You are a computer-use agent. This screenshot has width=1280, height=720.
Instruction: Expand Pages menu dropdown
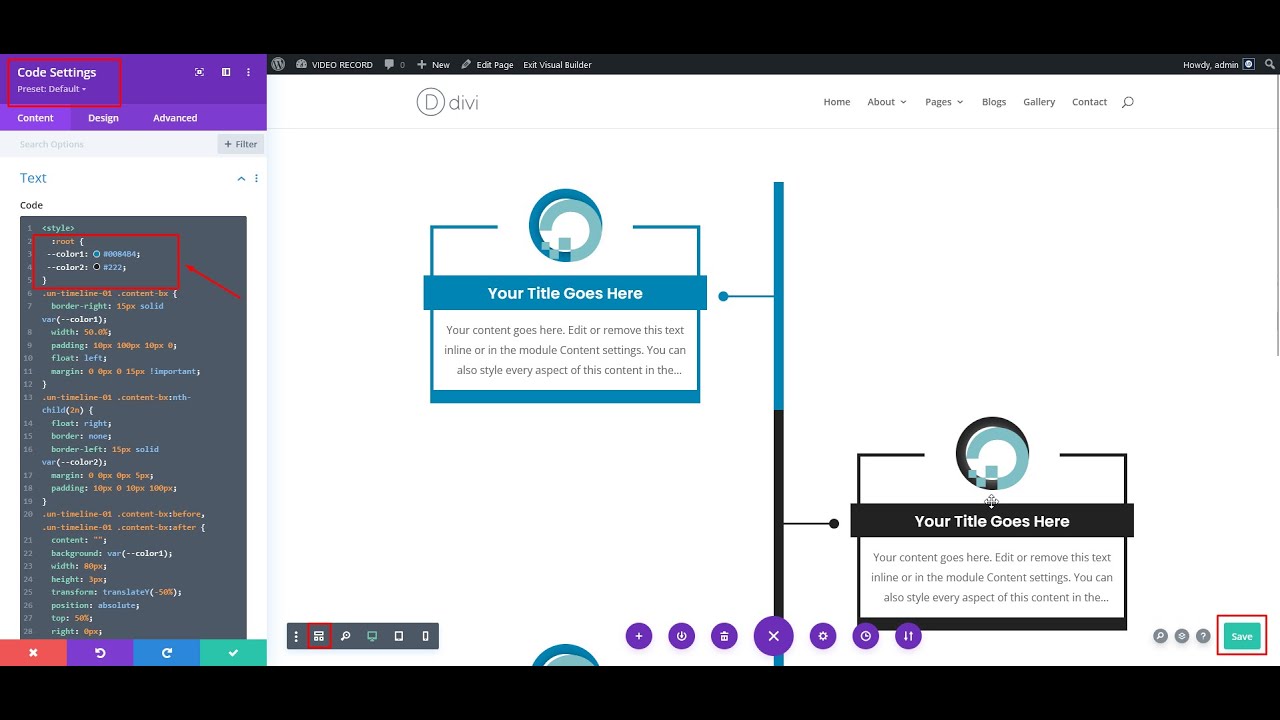tap(944, 102)
